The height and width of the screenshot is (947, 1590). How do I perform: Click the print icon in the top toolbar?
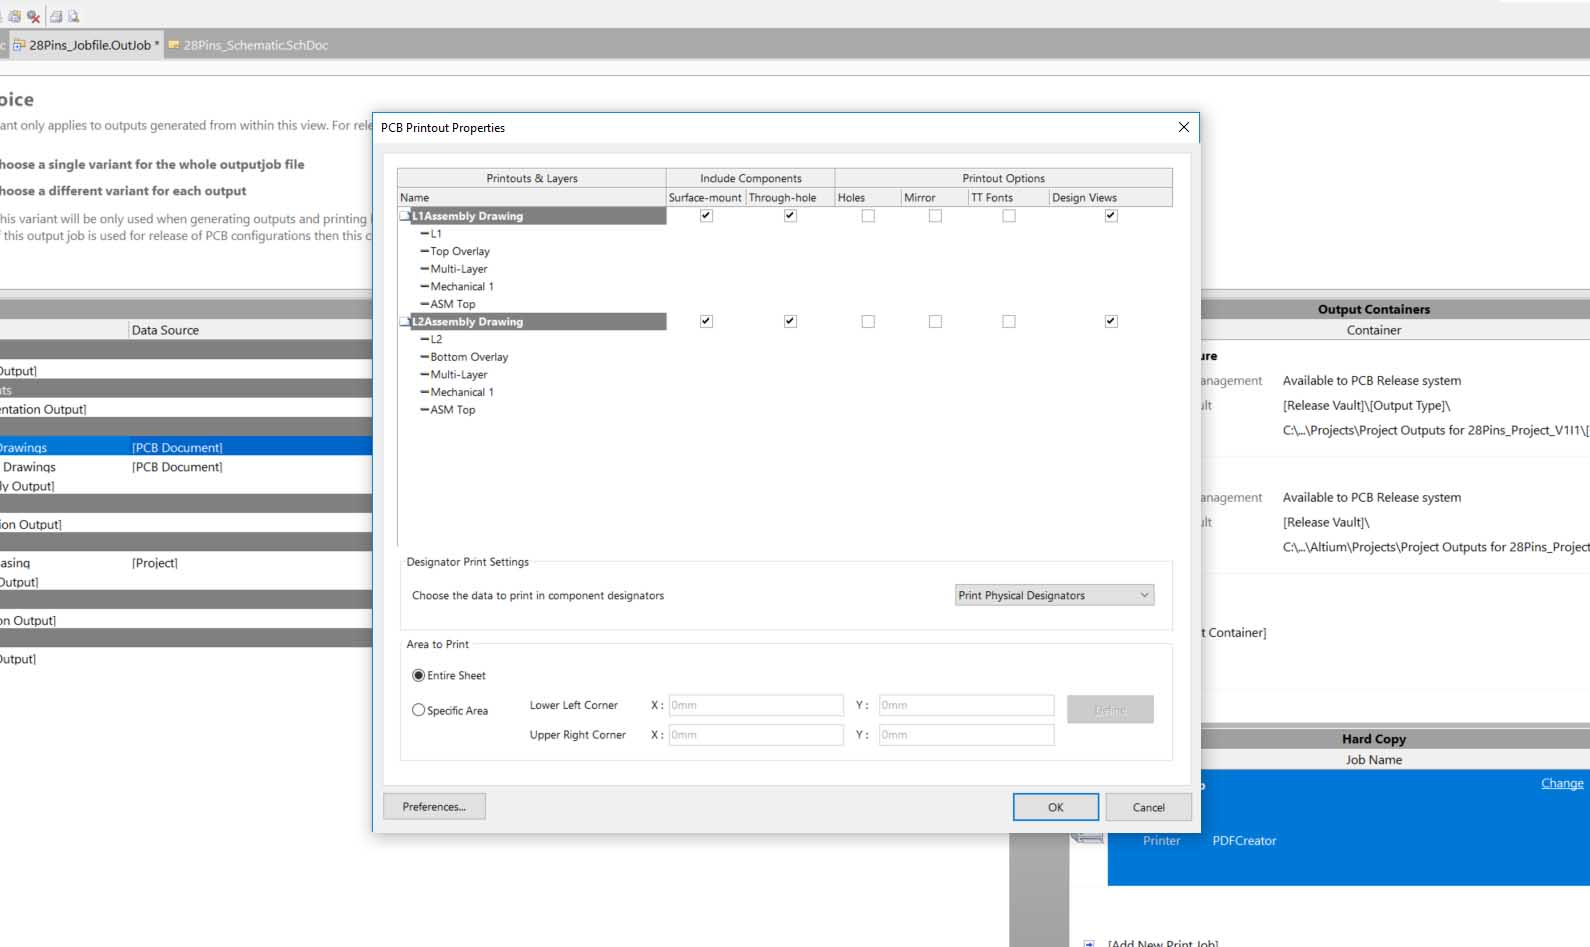pos(56,16)
